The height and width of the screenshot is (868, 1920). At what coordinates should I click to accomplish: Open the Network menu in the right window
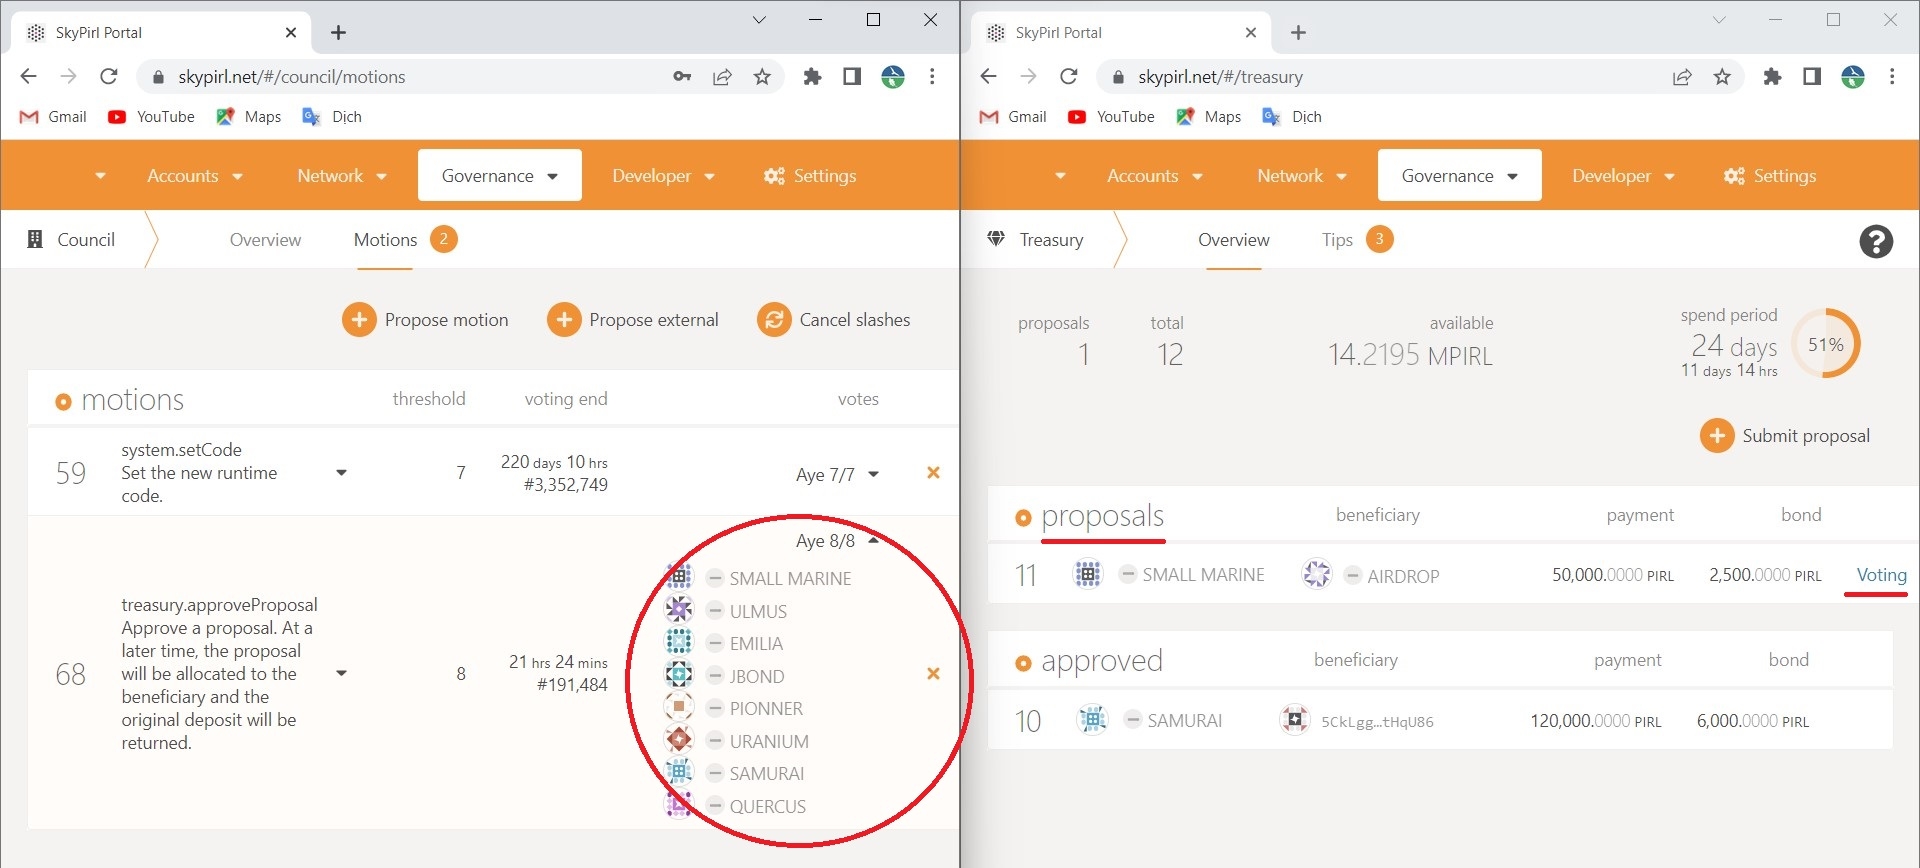[x=1301, y=176]
